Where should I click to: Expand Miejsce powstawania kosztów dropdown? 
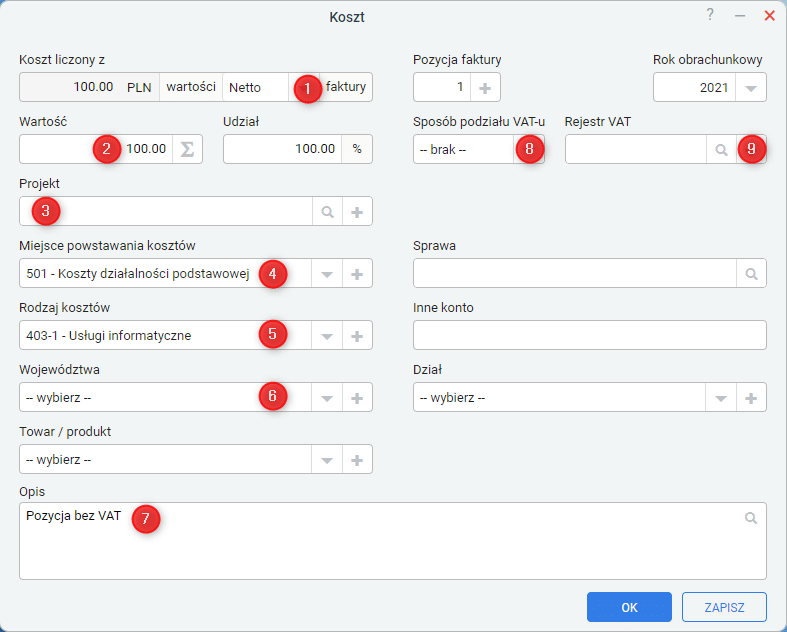coord(327,274)
